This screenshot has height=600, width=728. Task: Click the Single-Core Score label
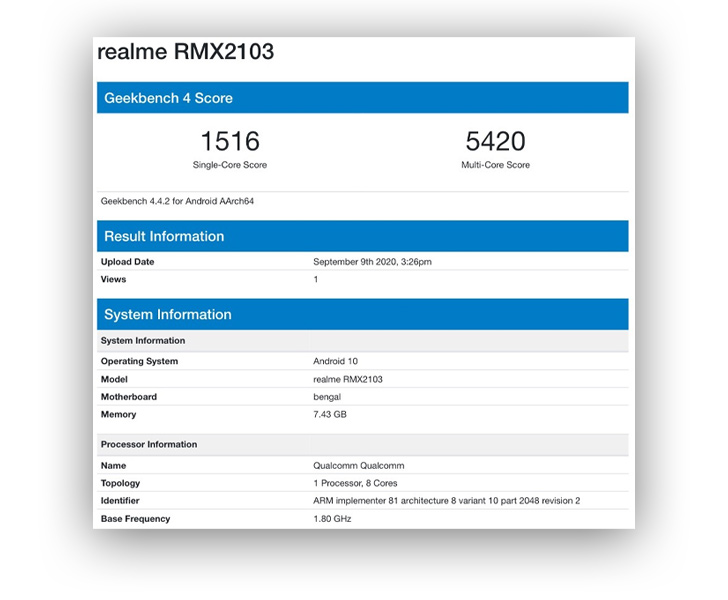click(230, 165)
